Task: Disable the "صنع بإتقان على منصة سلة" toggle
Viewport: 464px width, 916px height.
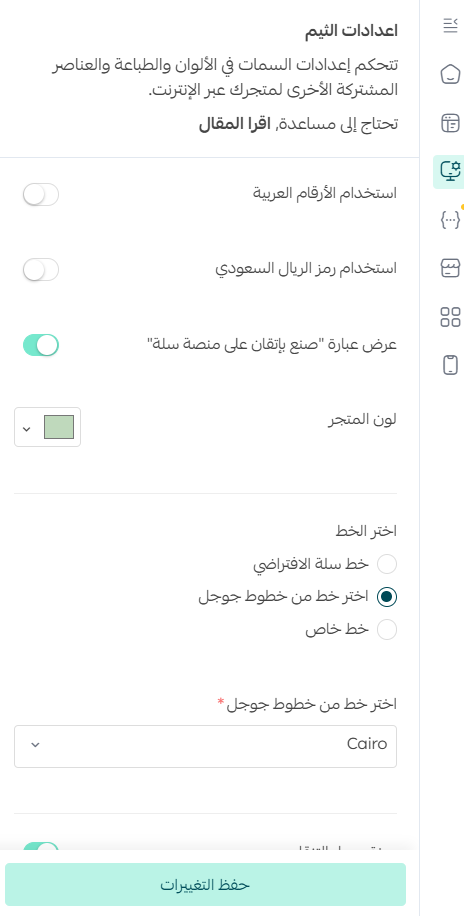Action: tap(41, 345)
